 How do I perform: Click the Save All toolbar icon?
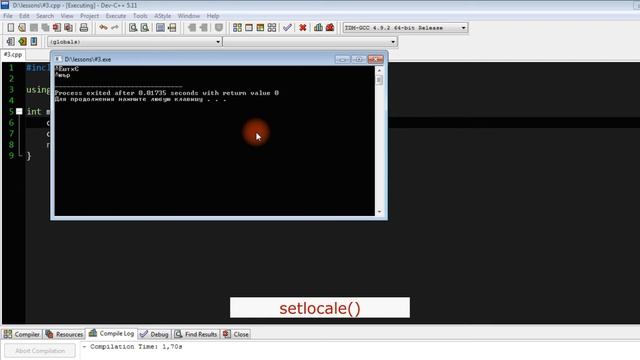45,27
